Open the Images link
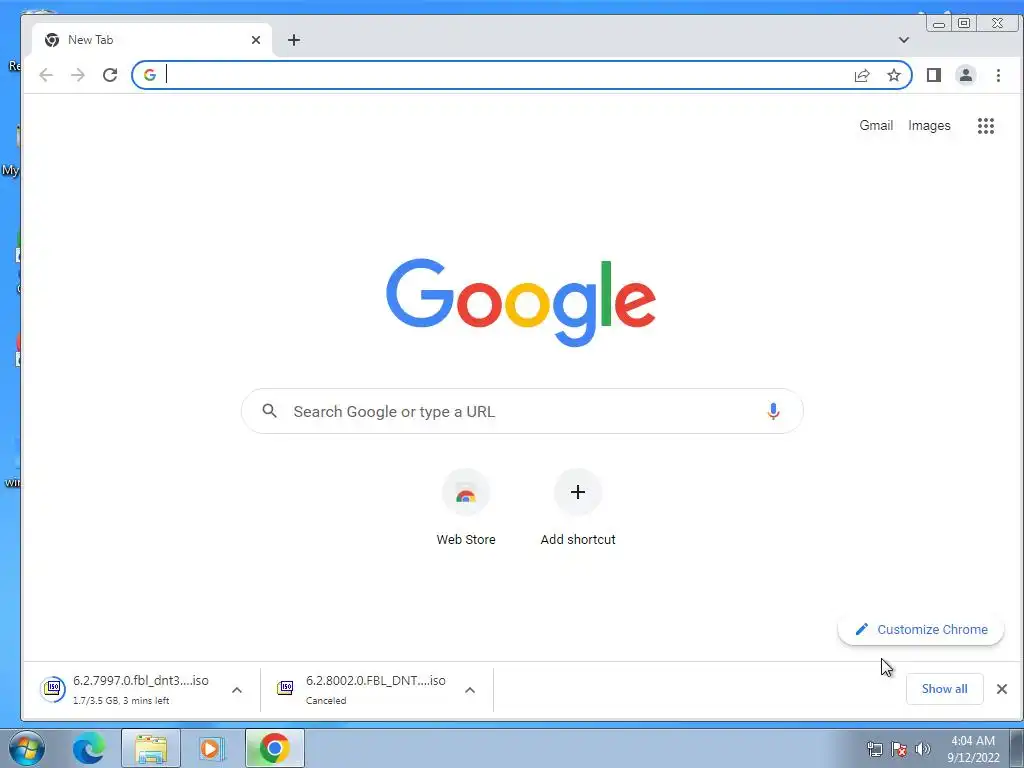Screen dimensions: 1024x768 tap(929, 125)
